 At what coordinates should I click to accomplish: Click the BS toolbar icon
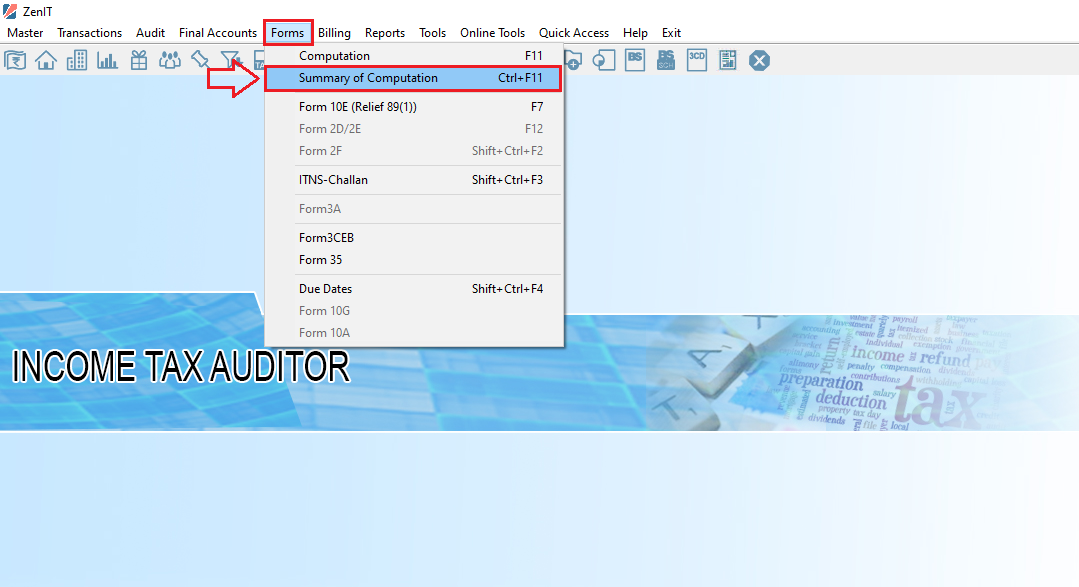pyautogui.click(x=634, y=60)
